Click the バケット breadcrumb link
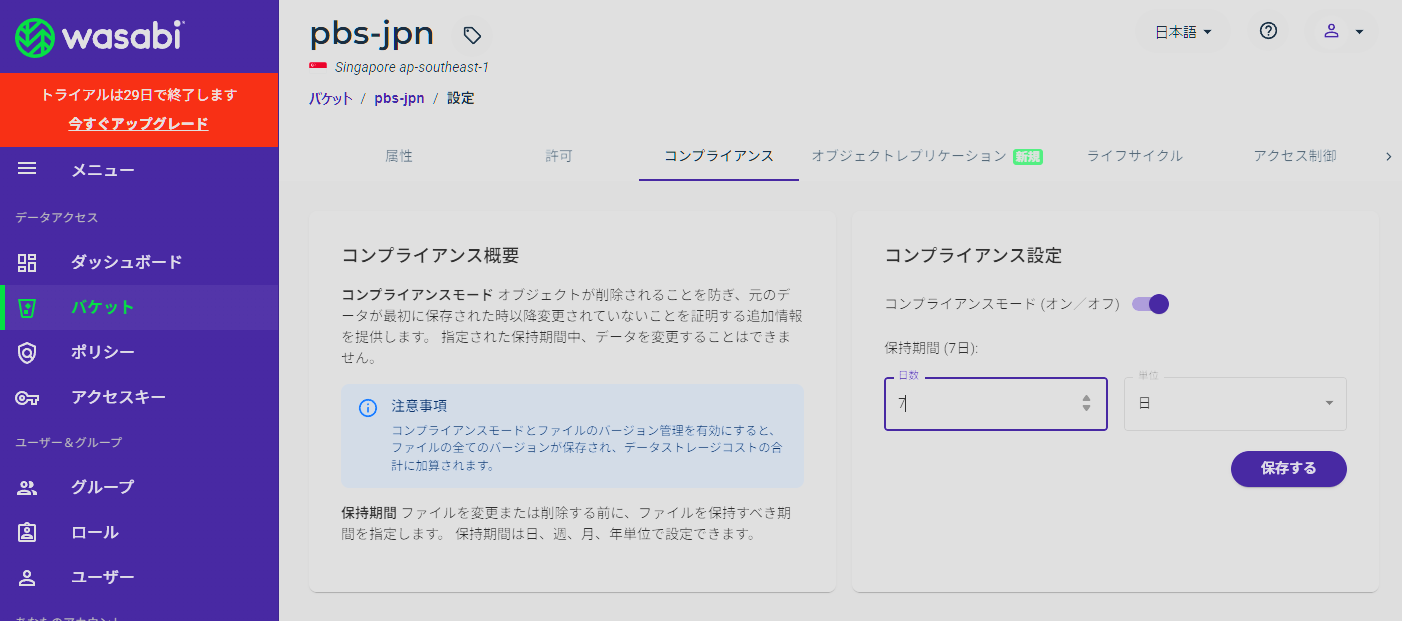The width and height of the screenshot is (1402, 621). pyautogui.click(x=330, y=98)
